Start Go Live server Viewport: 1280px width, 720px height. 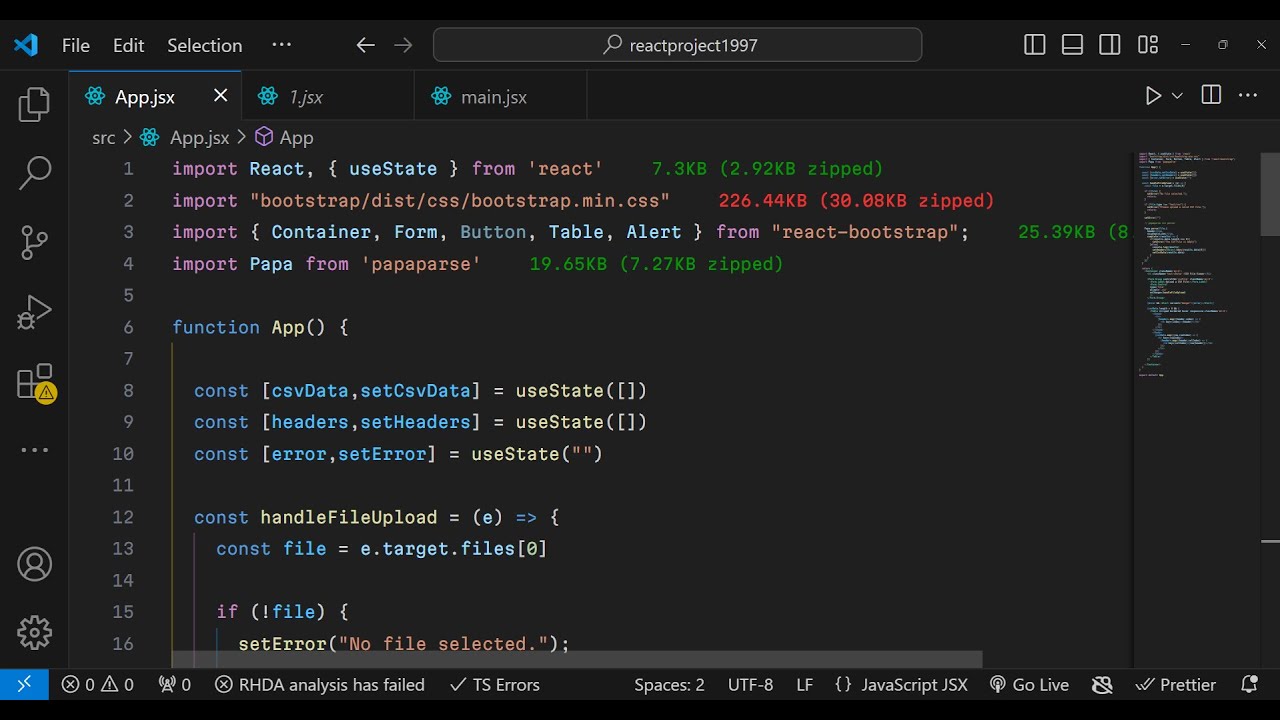[x=1029, y=684]
